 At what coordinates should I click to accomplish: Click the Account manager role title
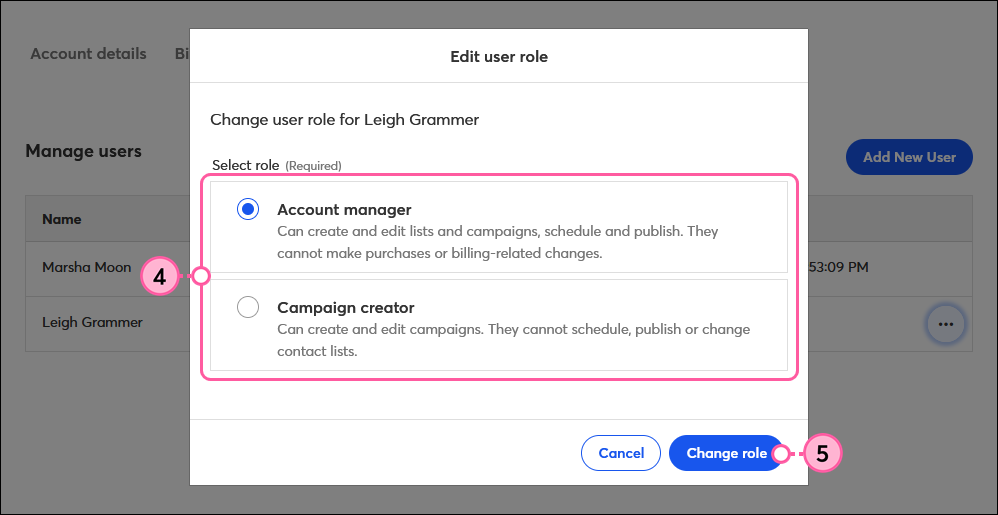coord(344,209)
